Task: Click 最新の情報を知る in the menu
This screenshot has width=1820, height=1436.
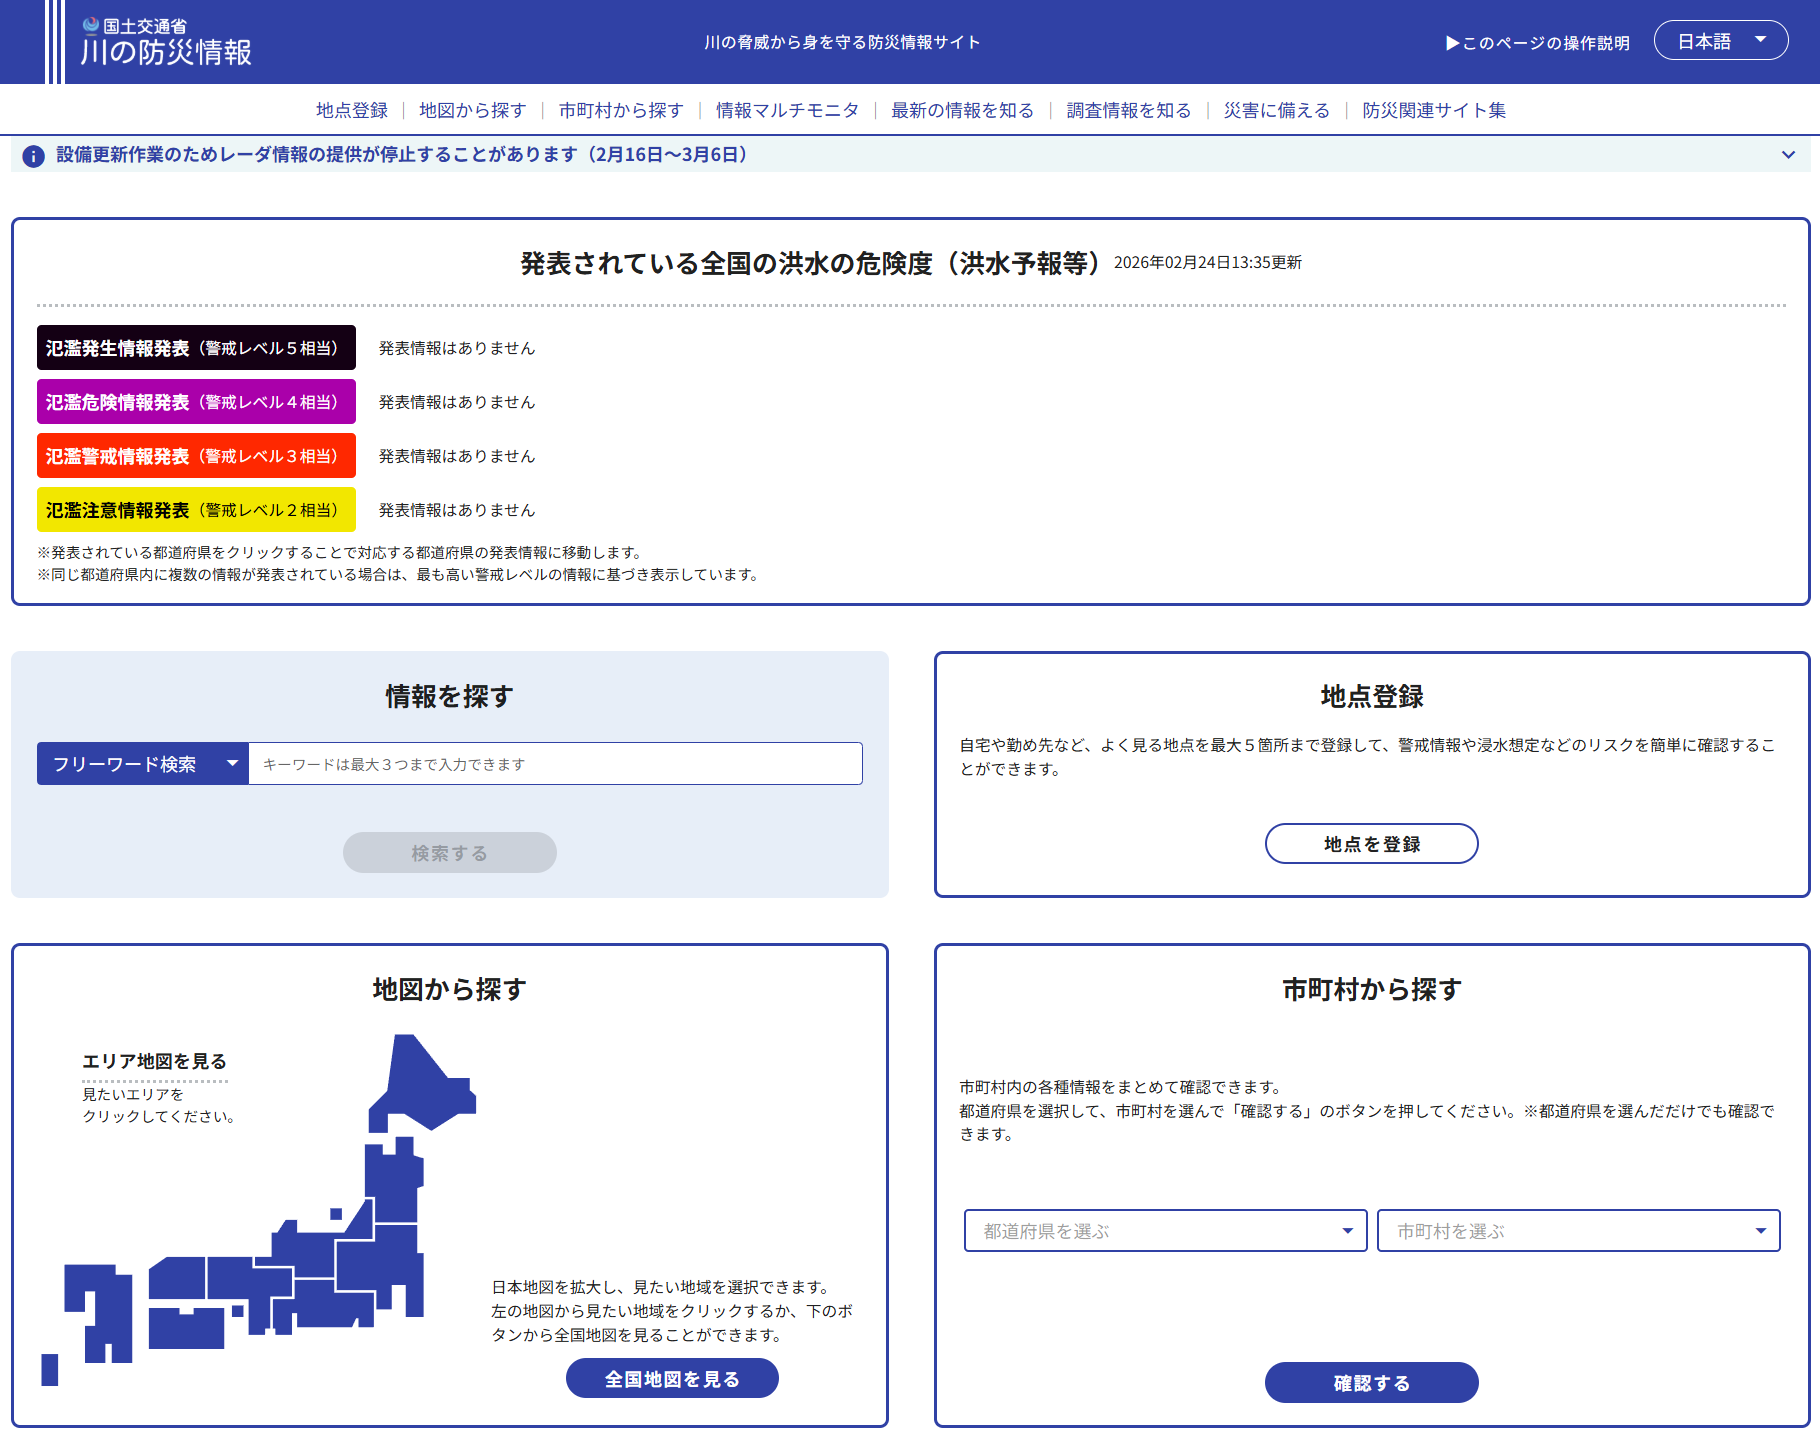Action: pos(961,111)
